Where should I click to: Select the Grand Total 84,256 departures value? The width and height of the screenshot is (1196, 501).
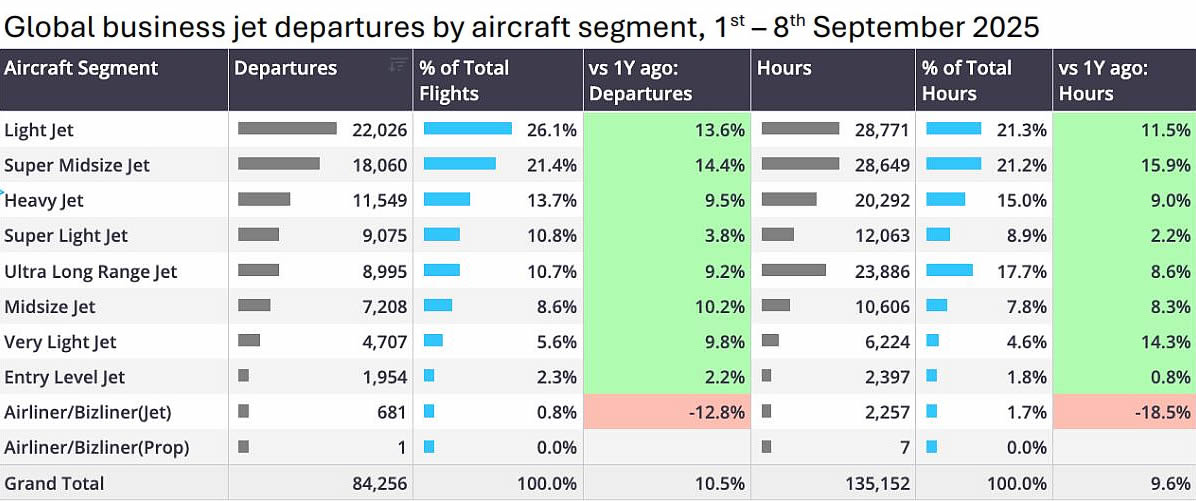point(376,484)
